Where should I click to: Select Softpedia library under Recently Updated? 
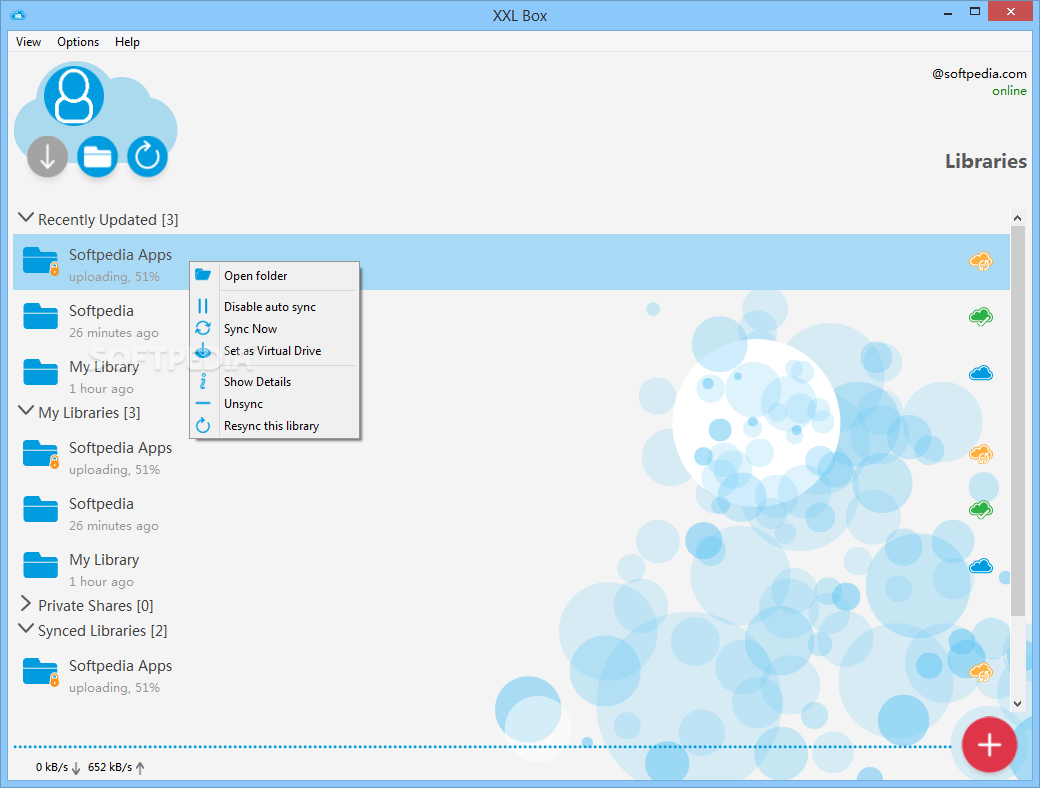[511, 318]
